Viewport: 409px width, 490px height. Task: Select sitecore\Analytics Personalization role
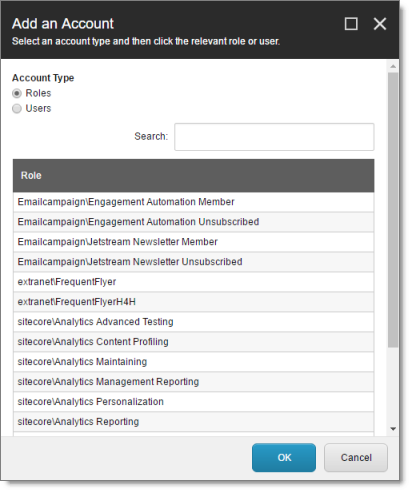click(193, 402)
